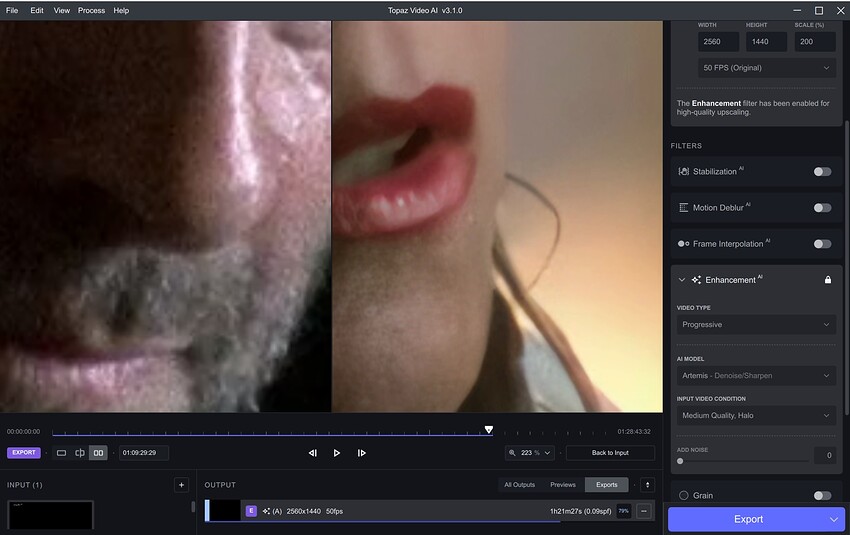
Task: Click the Grain filter circle icon
Action: (684, 495)
